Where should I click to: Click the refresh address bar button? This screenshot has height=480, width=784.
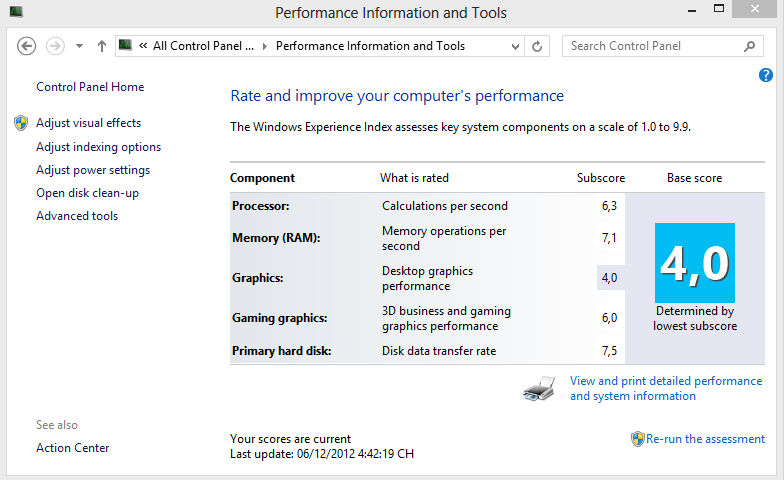537,46
